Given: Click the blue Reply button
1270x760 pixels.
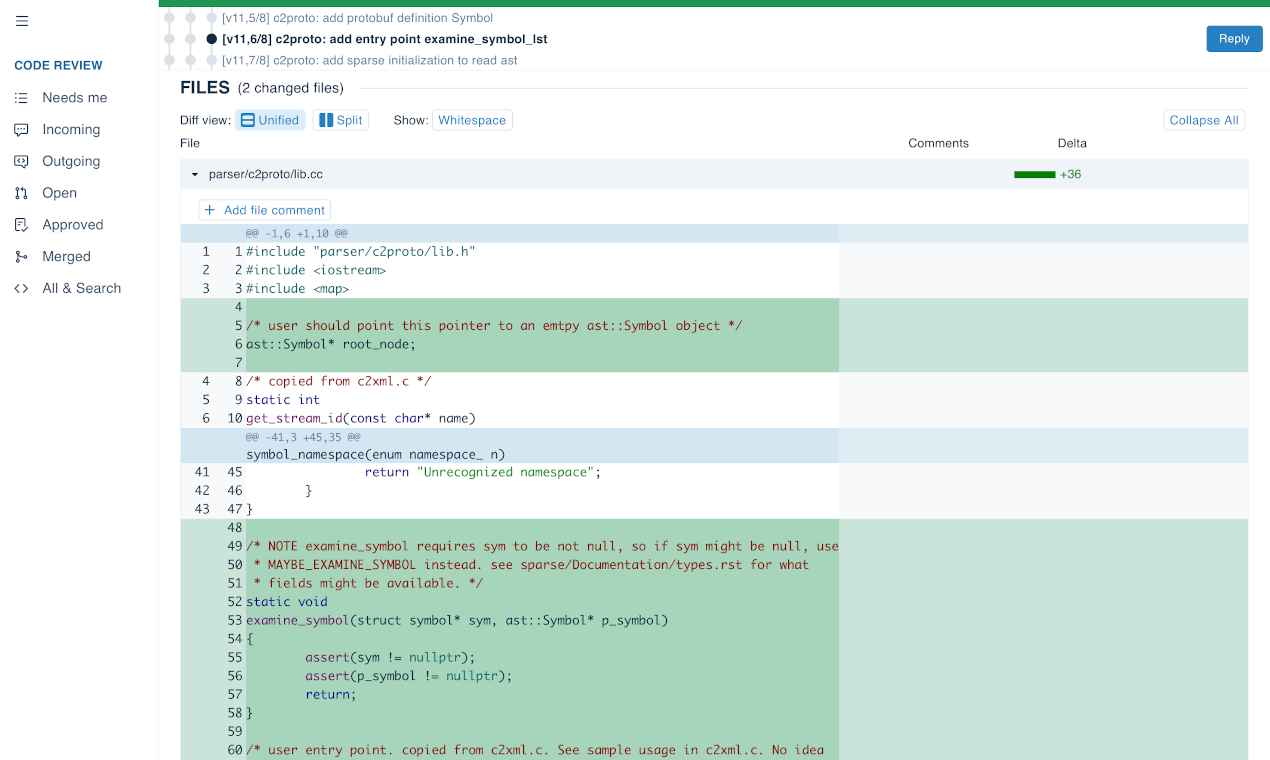Looking at the screenshot, I should 1234,39.
